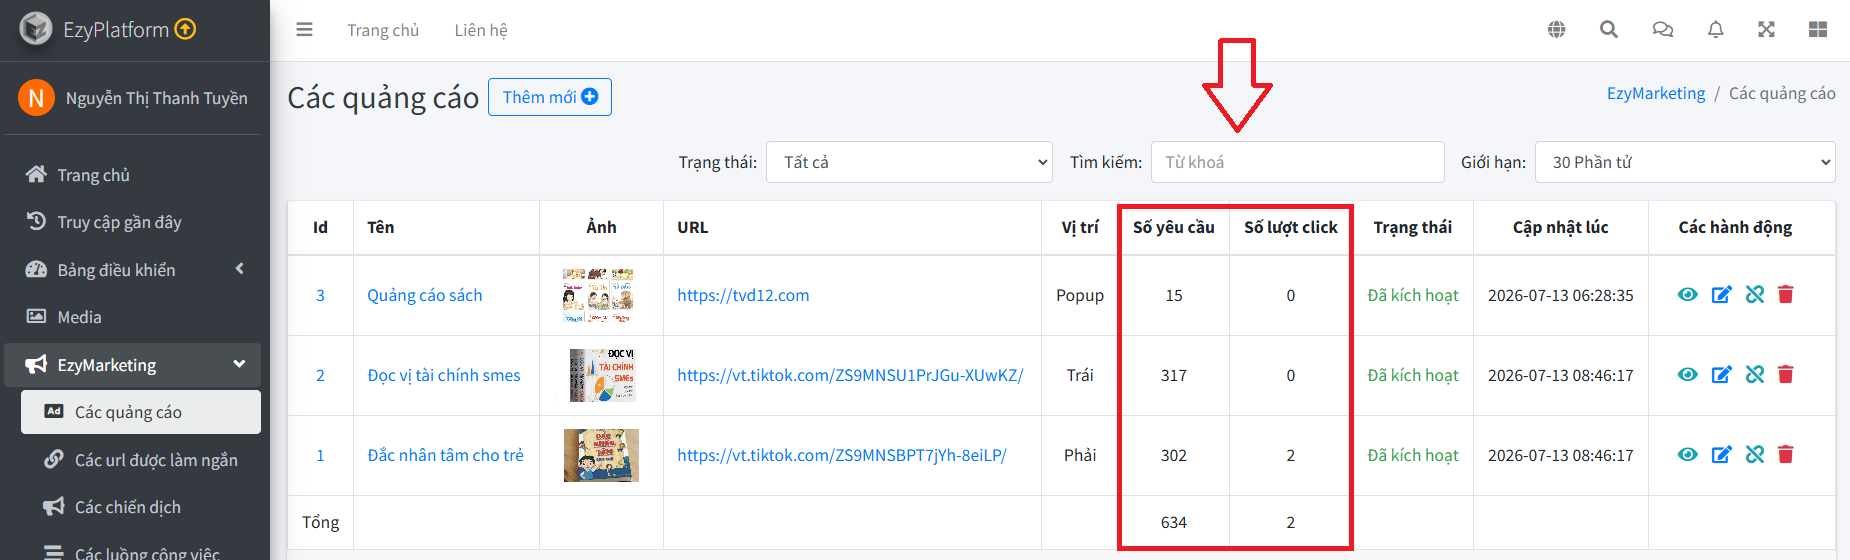Edit the Quảng cáo sách ad

click(x=1721, y=295)
